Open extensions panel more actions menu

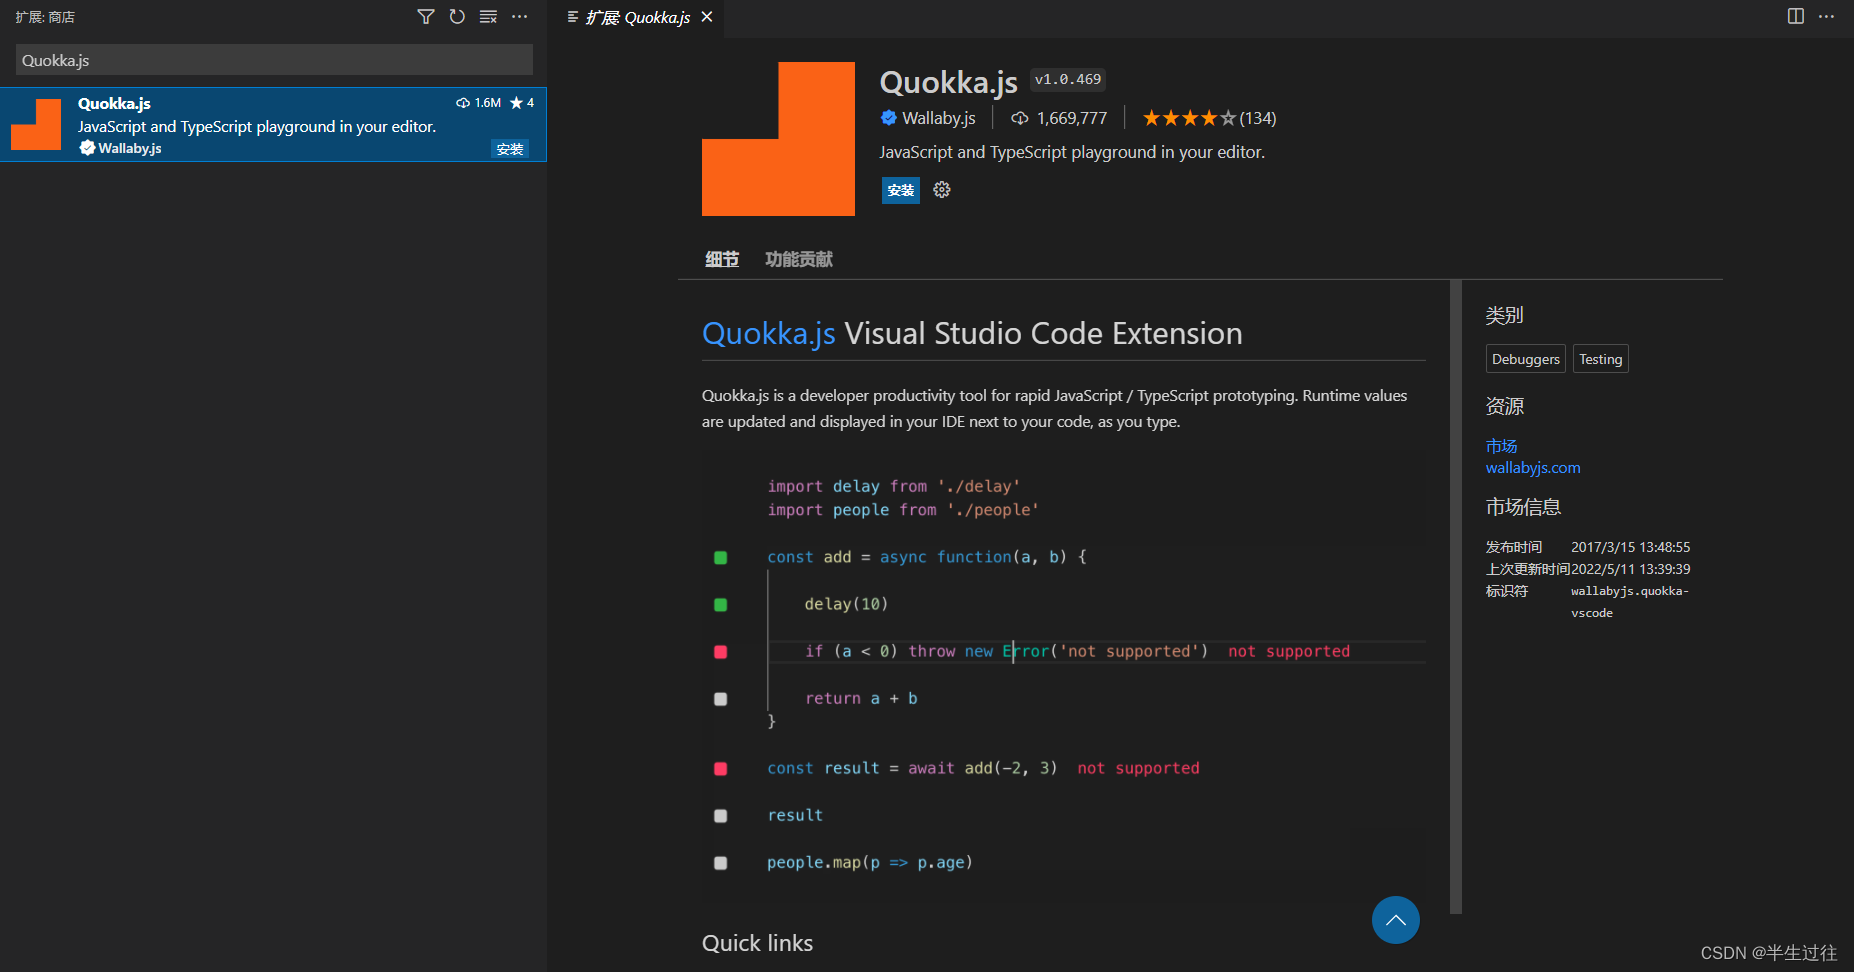pos(519,17)
